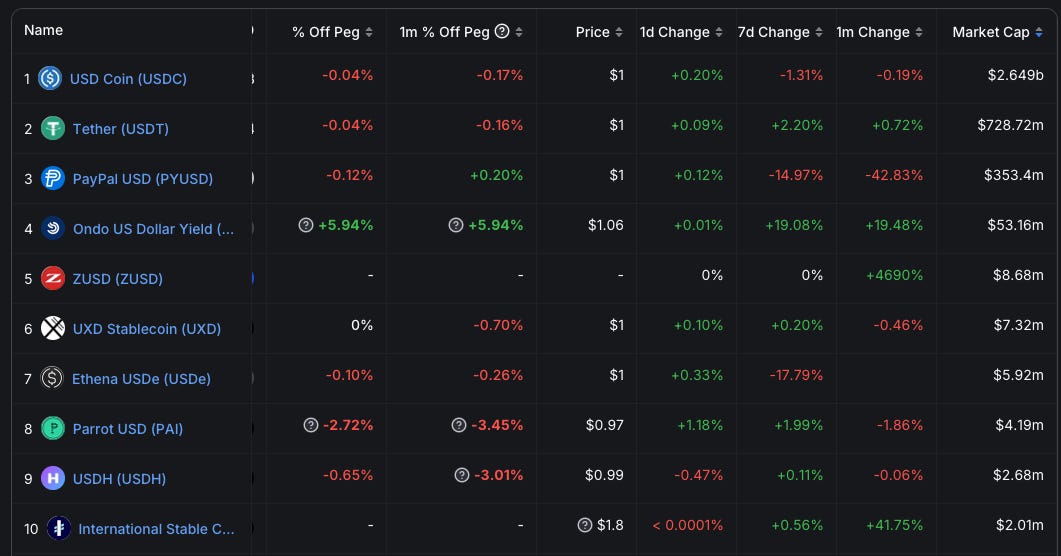Open Tether (USDT) link

[120, 129]
